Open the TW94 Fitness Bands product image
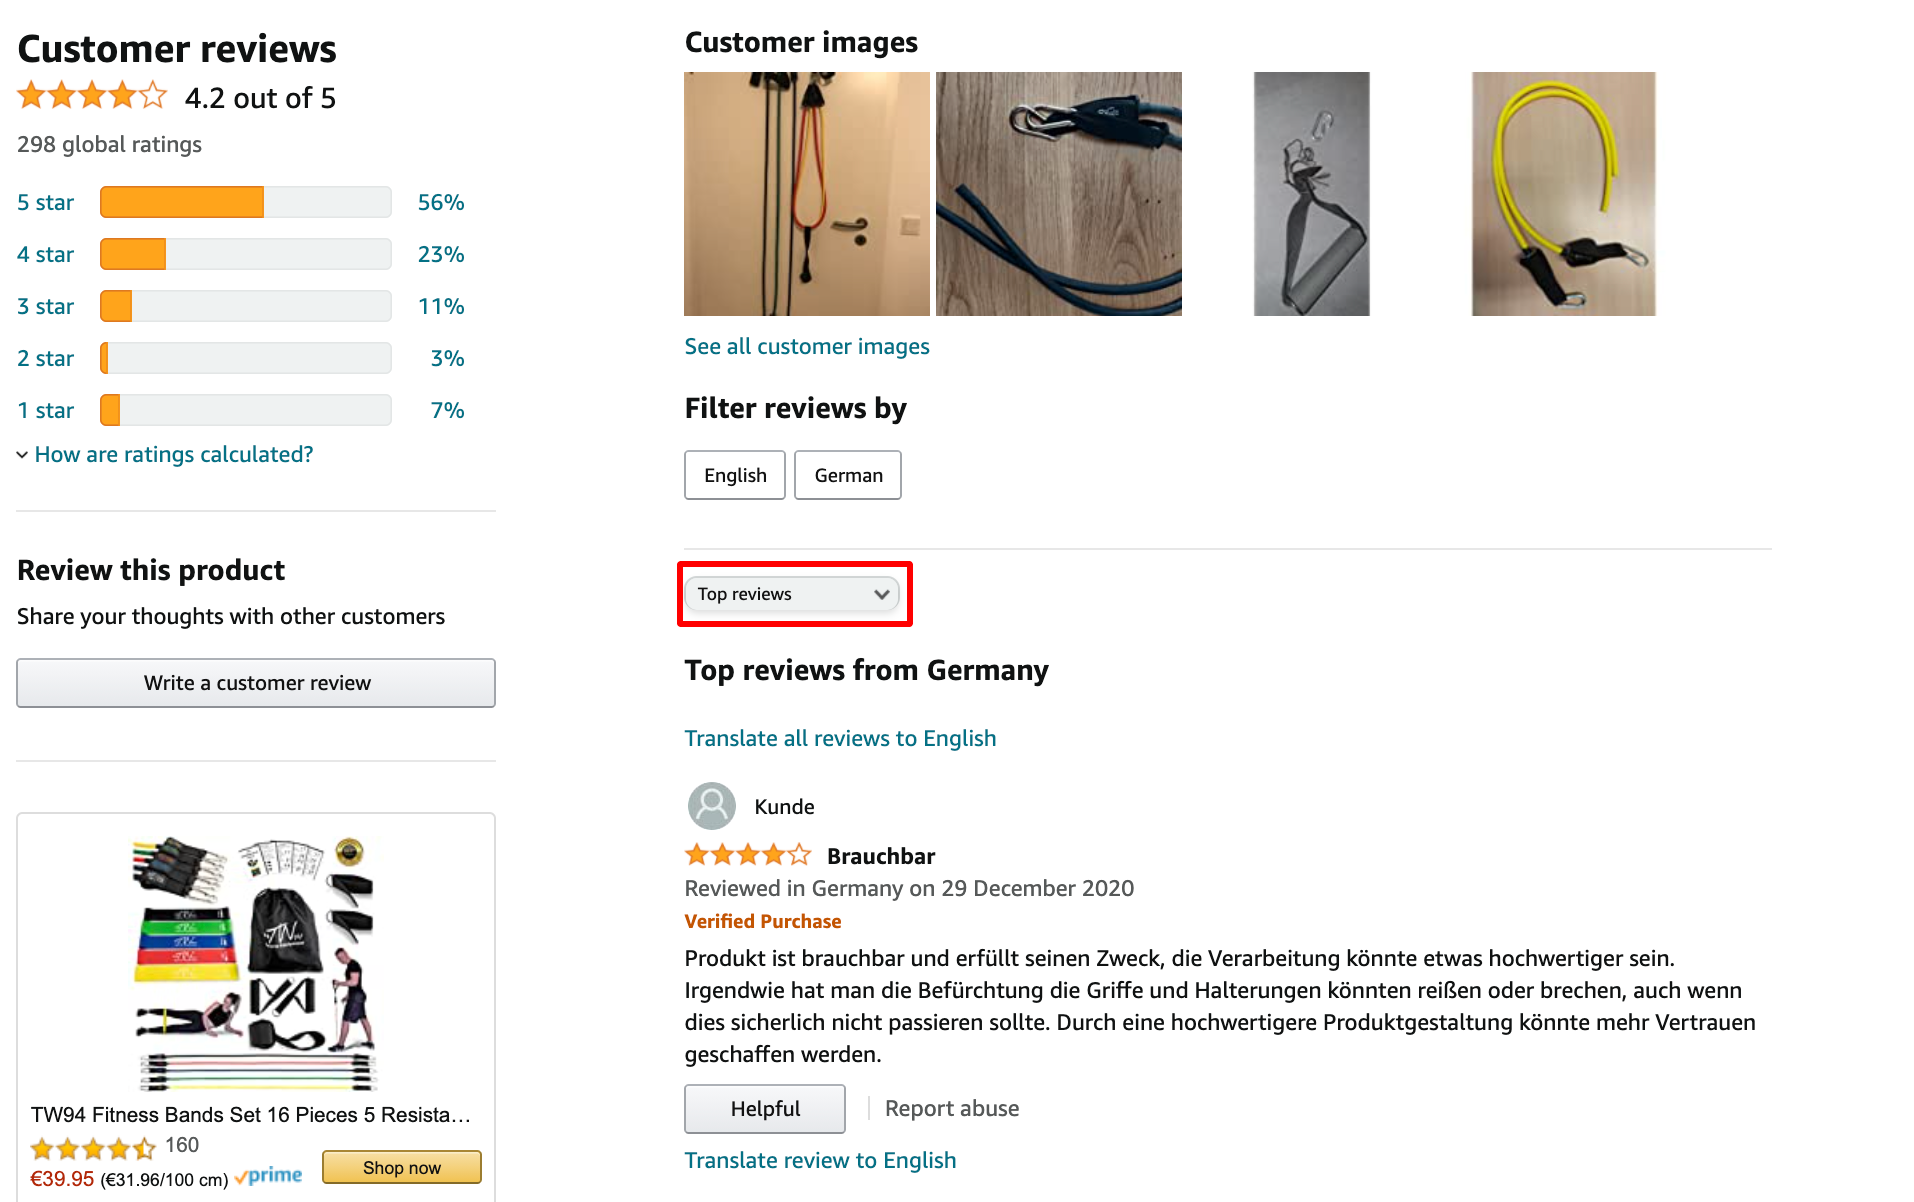The image size is (1914, 1202). 256,962
